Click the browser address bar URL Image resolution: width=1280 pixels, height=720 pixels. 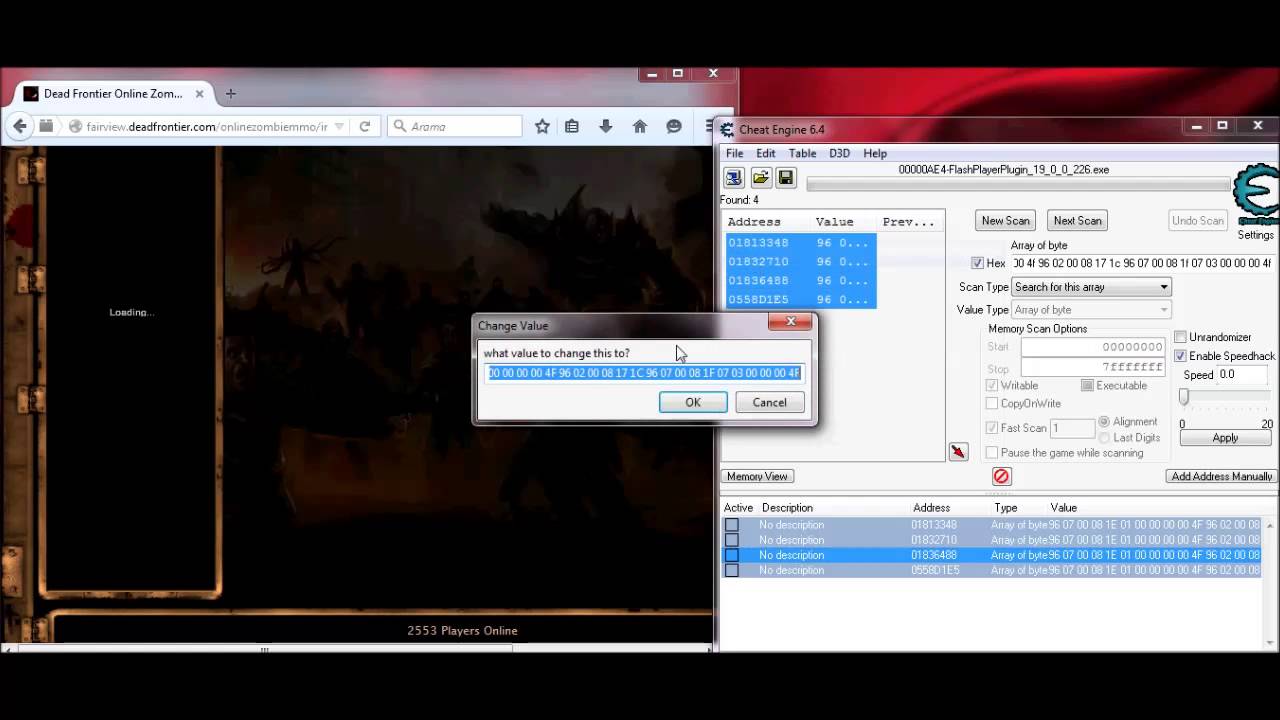pyautogui.click(x=207, y=126)
